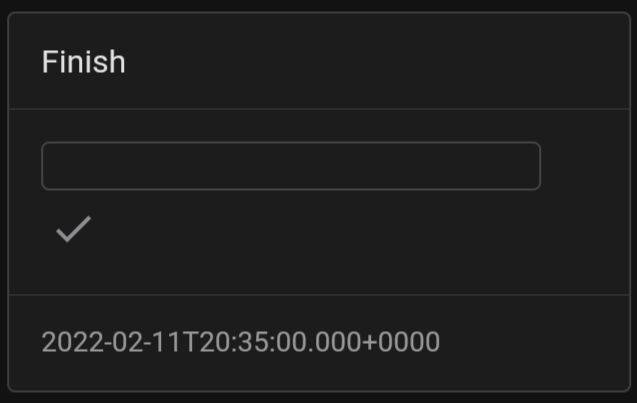Select the current finish timestamp text
The image size is (637, 403).
point(240,342)
